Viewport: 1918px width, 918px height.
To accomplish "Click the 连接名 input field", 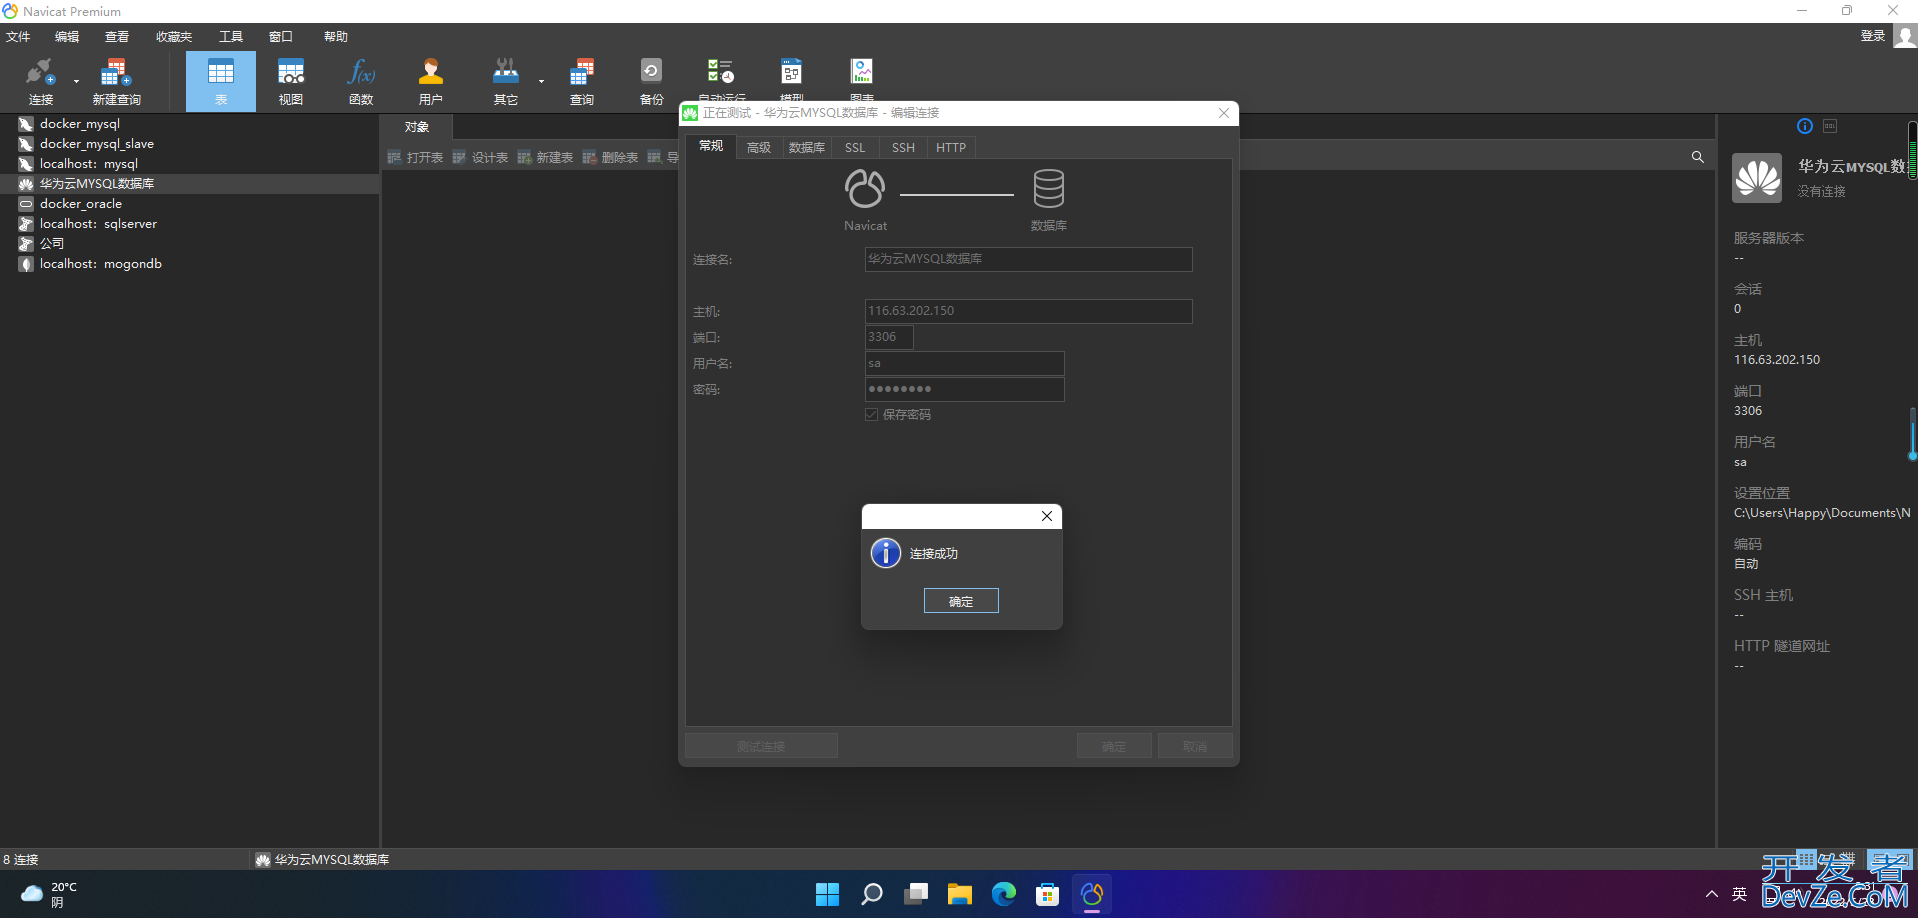I will coord(1028,259).
